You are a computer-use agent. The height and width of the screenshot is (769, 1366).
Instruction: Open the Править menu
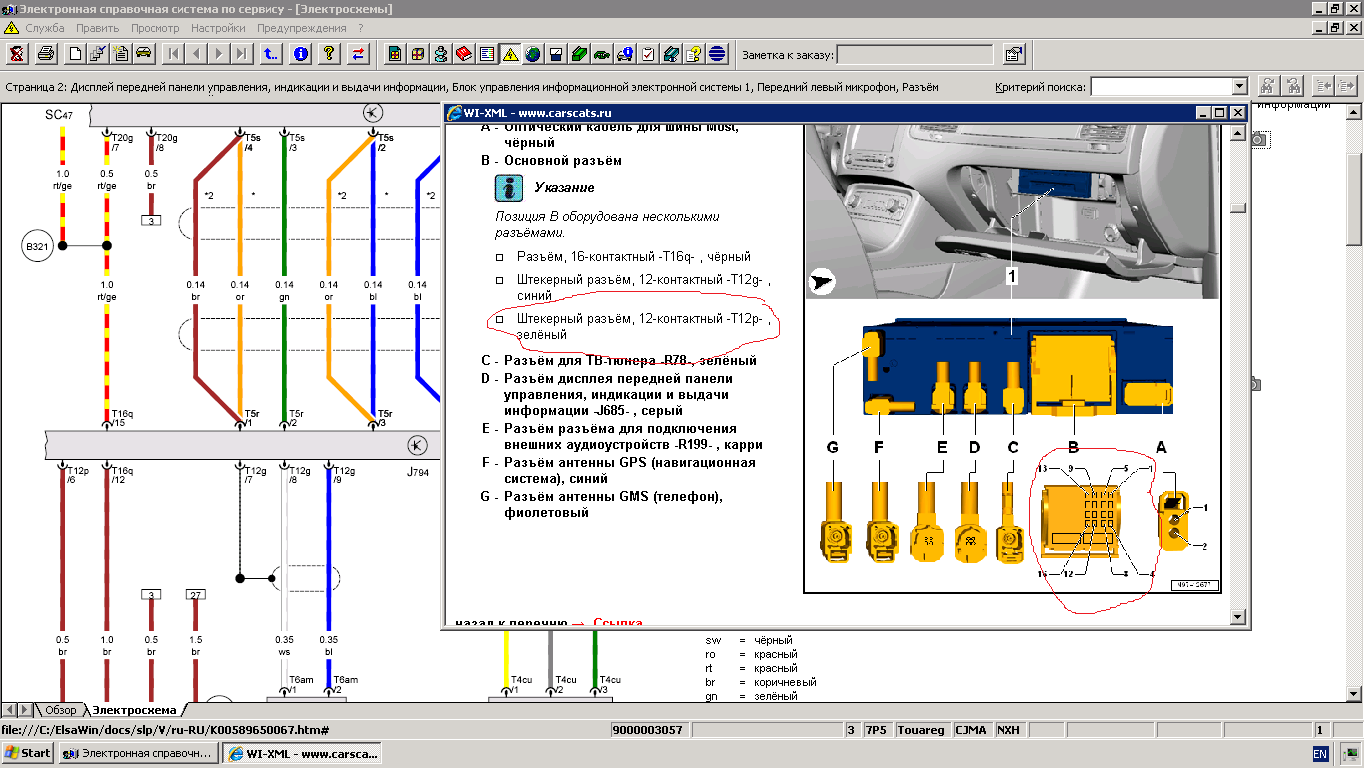pos(98,28)
